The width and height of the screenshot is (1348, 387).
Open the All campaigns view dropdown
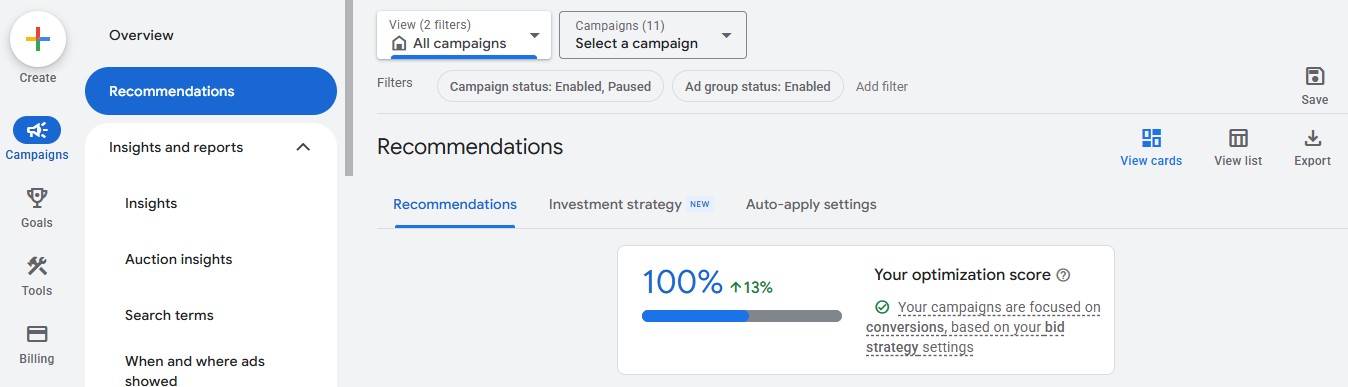(x=464, y=35)
